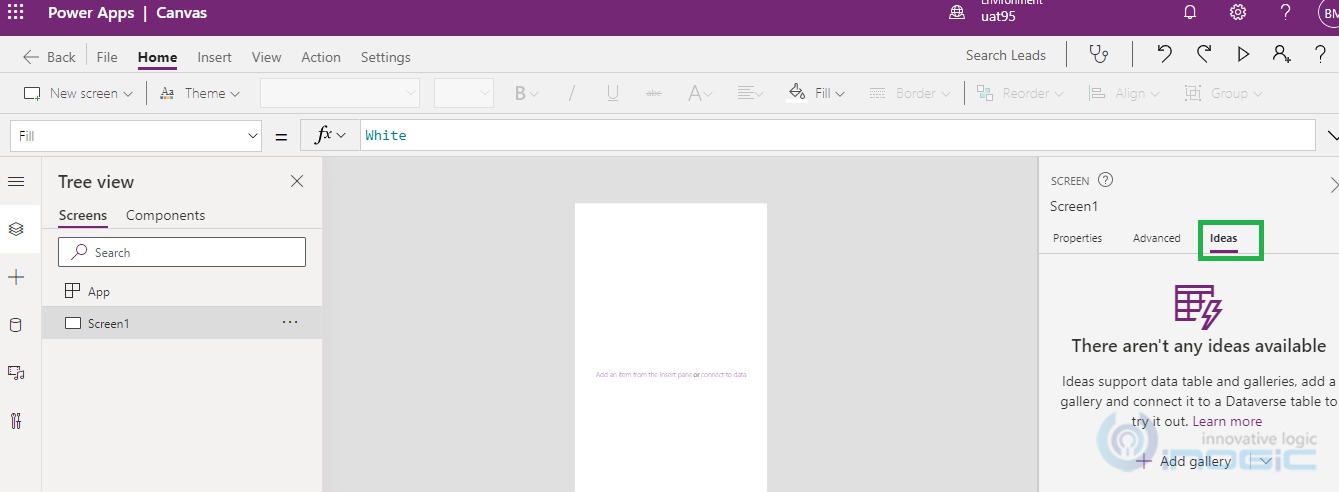
Task: Open the notifications bell
Action: coord(1190,13)
